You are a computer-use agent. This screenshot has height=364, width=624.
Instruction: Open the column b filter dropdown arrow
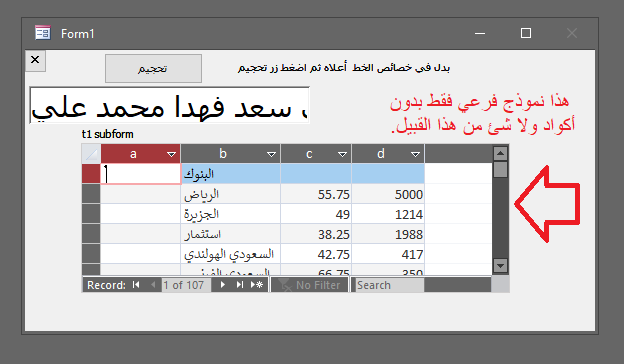tap(271, 154)
